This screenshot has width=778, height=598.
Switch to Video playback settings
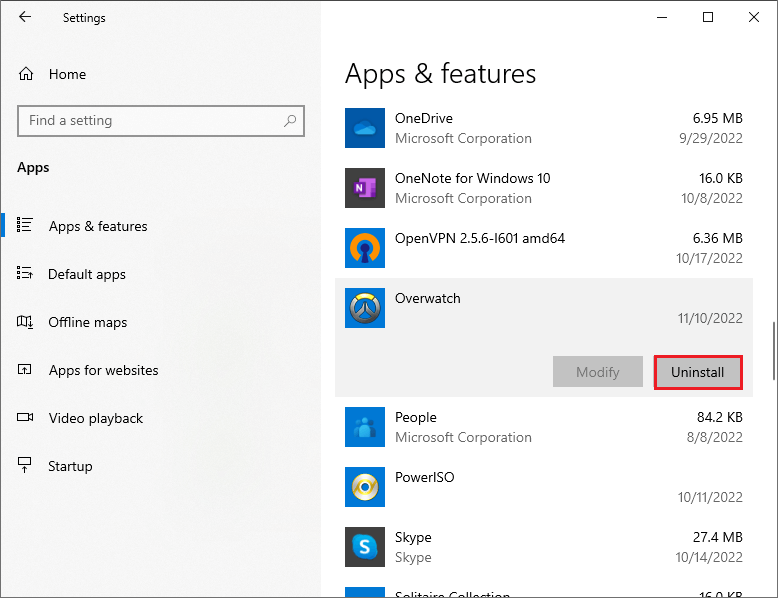click(x=96, y=418)
